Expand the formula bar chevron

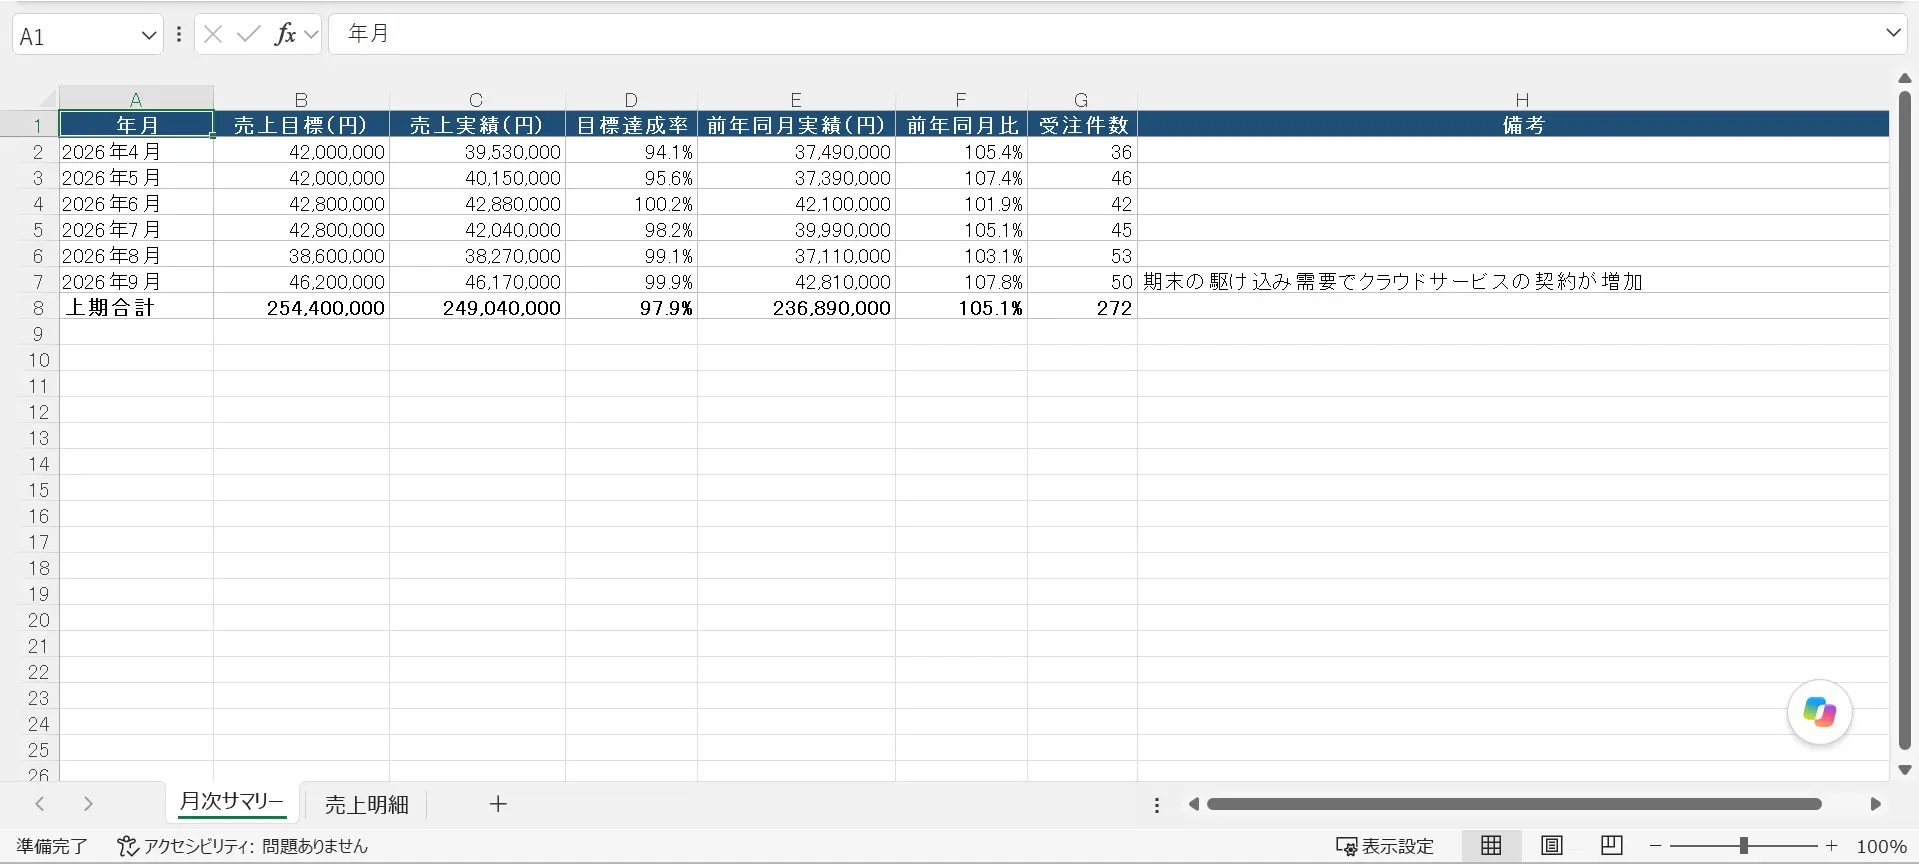click(1893, 33)
